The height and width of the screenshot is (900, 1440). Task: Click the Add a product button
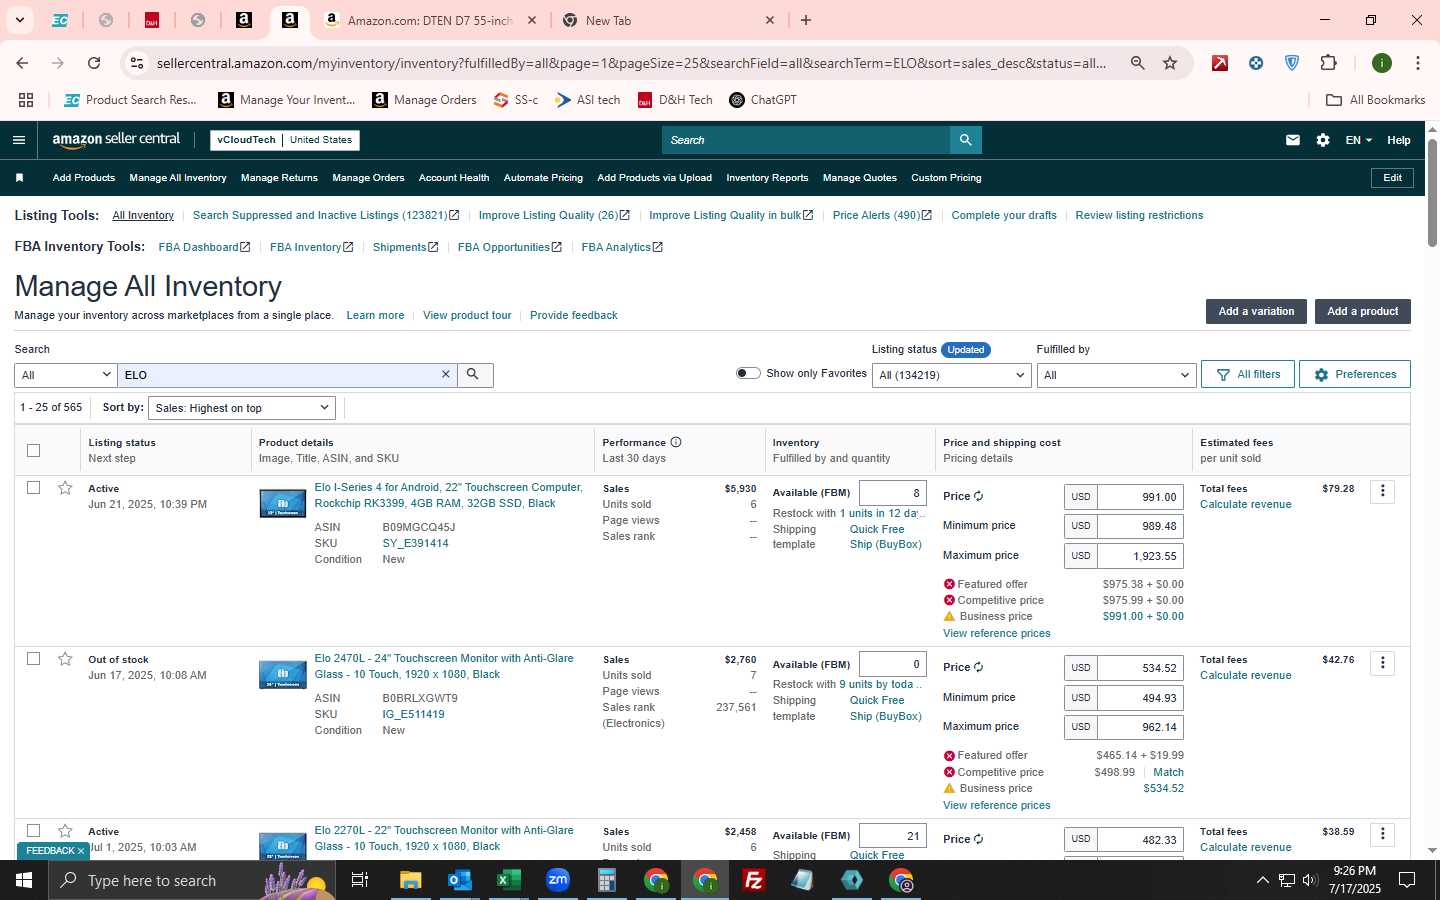[1362, 311]
